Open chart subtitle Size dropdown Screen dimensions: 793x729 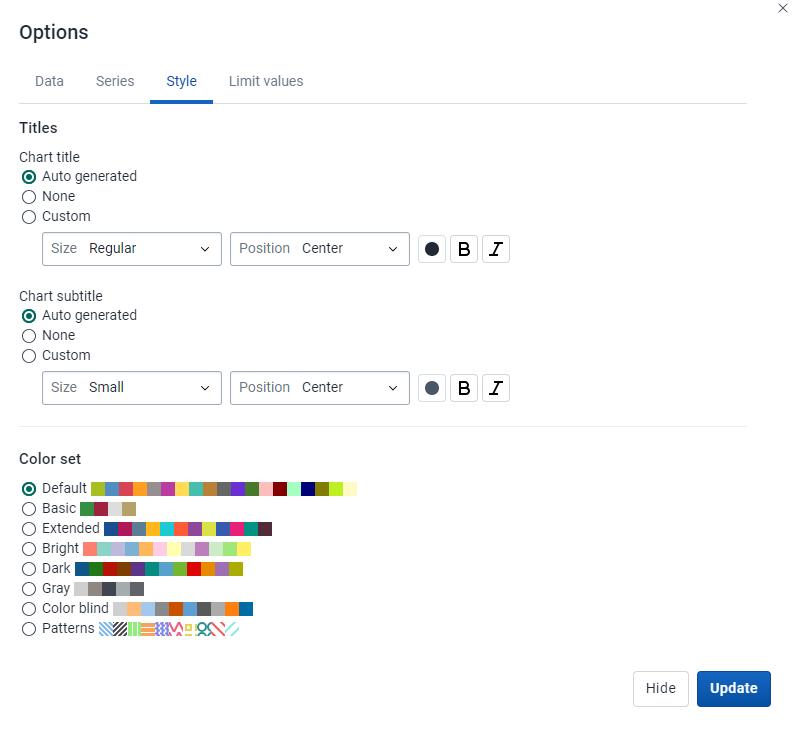[x=131, y=388]
